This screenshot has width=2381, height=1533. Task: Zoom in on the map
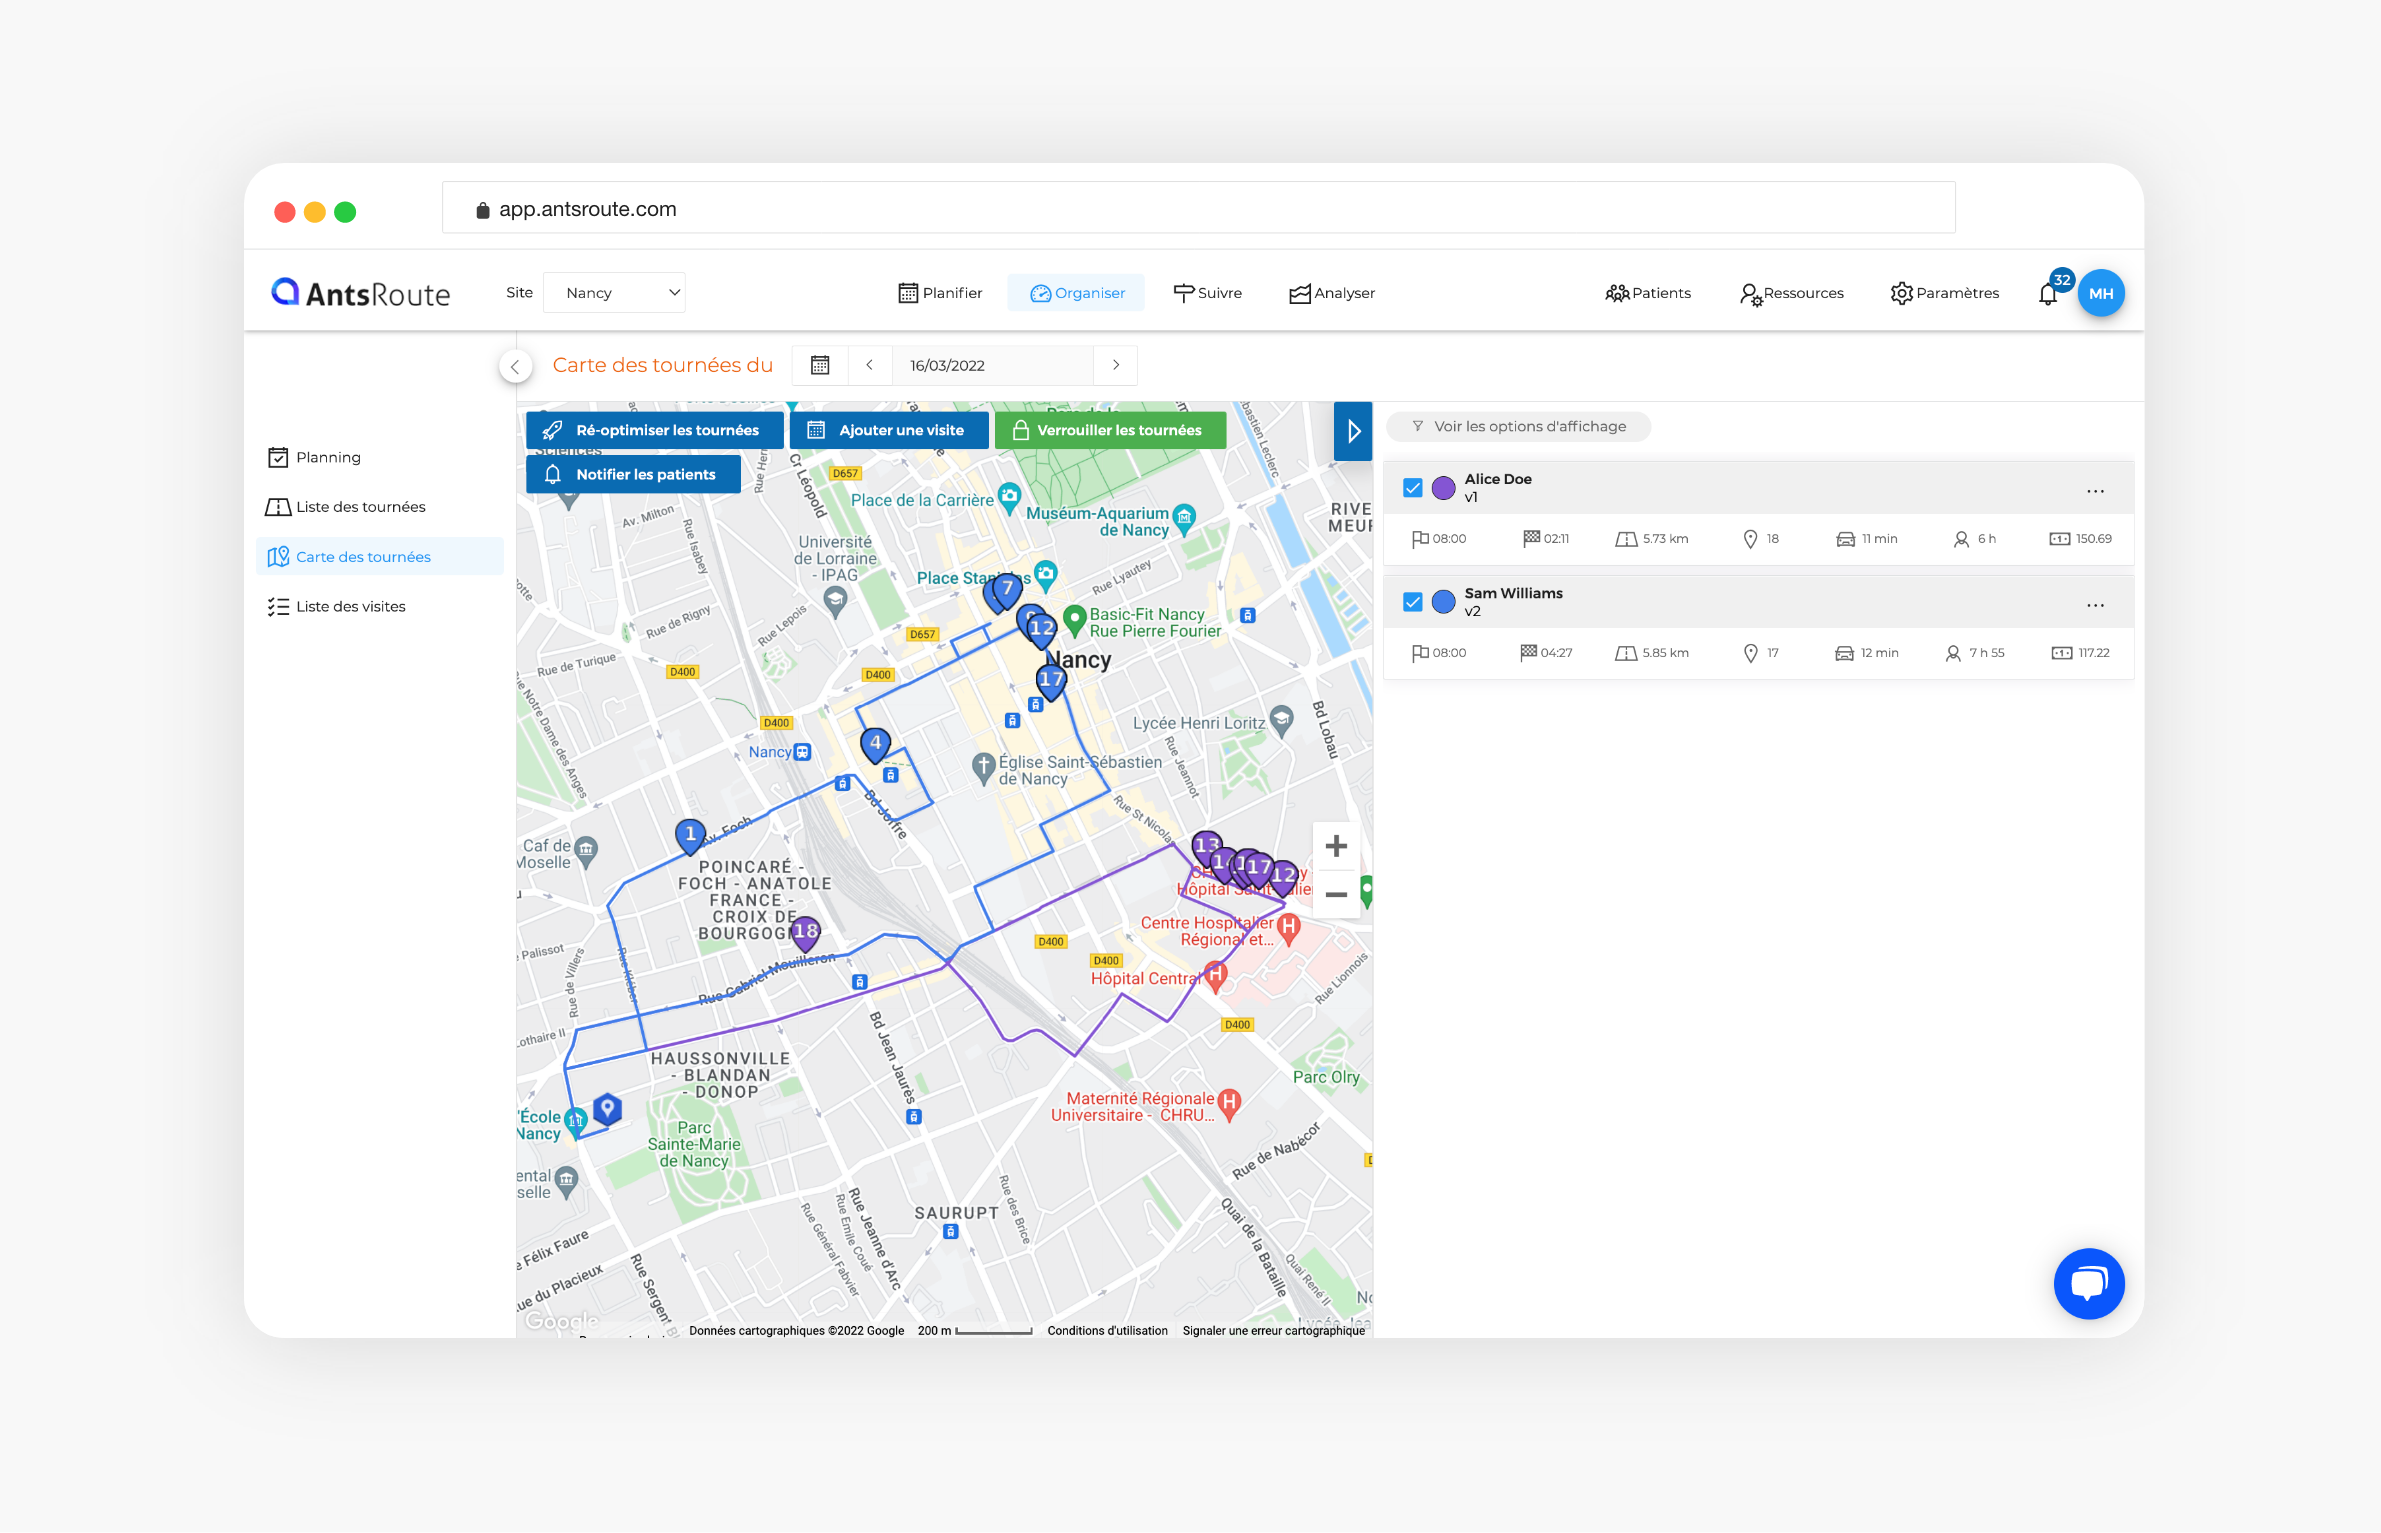coord(1336,846)
